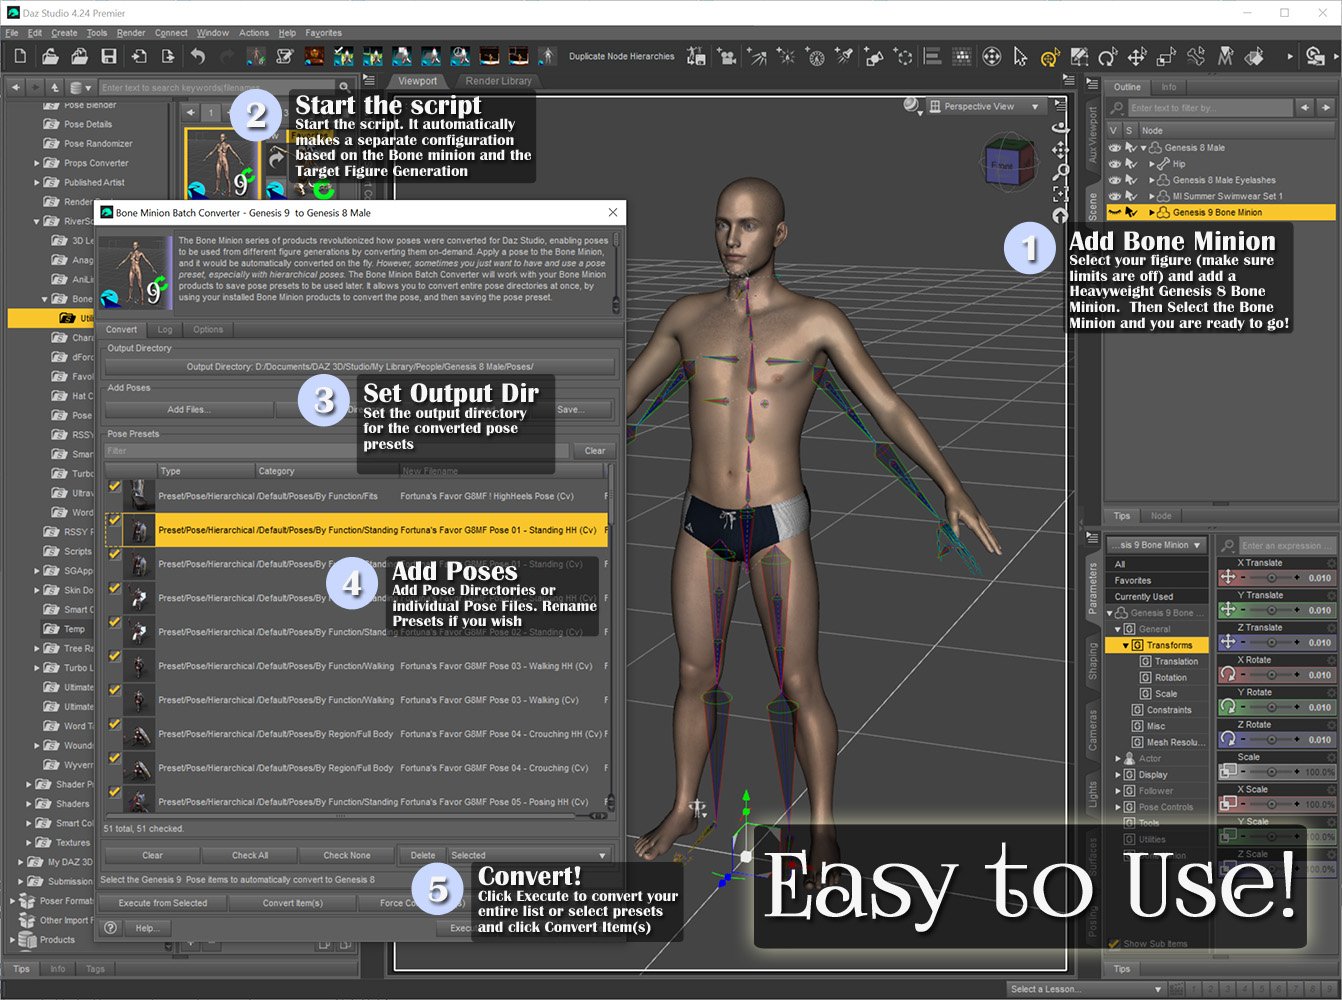Toggle visibility eye of Genesis 8 Male

1115,148
